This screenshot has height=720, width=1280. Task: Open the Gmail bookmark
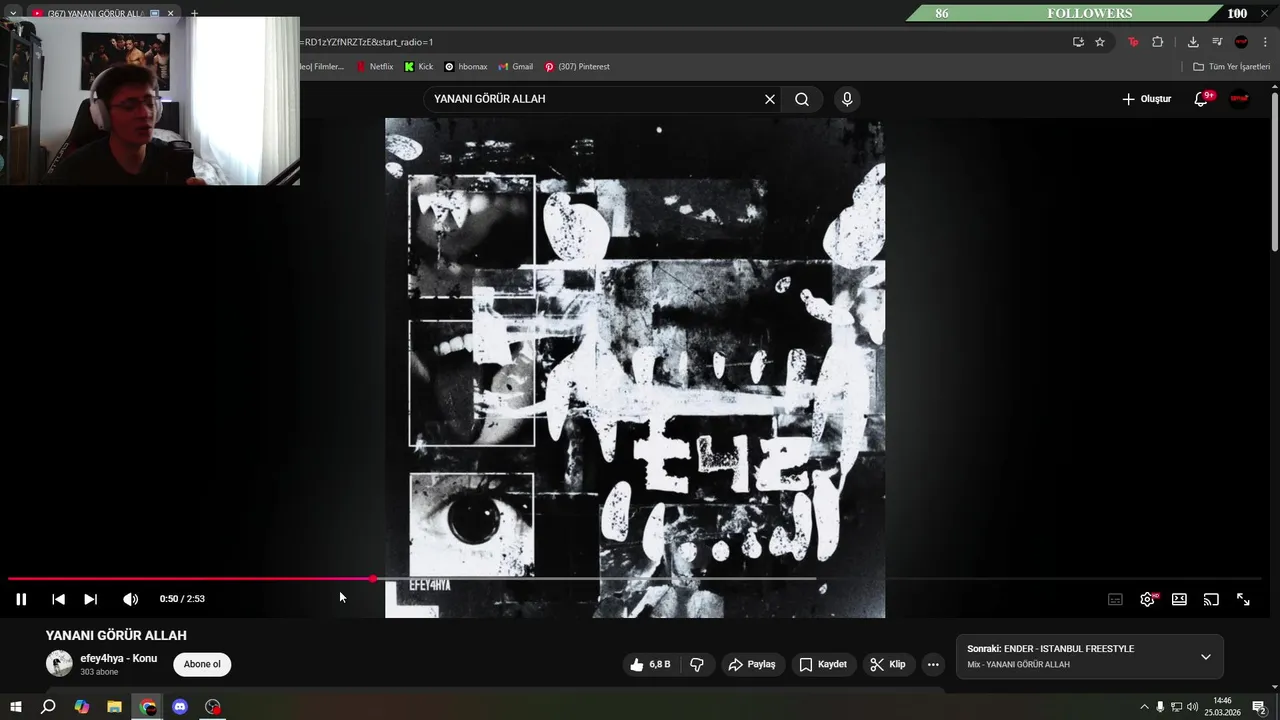pyautogui.click(x=516, y=67)
